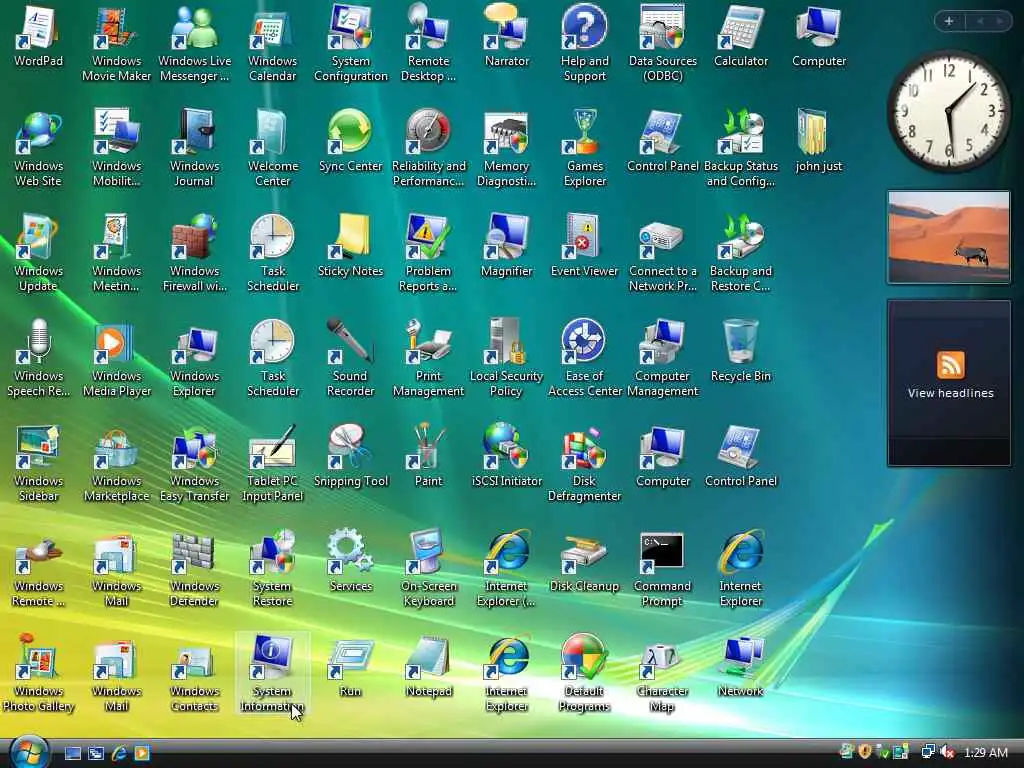Click Show Desktop in Quick Launch

[x=72, y=753]
